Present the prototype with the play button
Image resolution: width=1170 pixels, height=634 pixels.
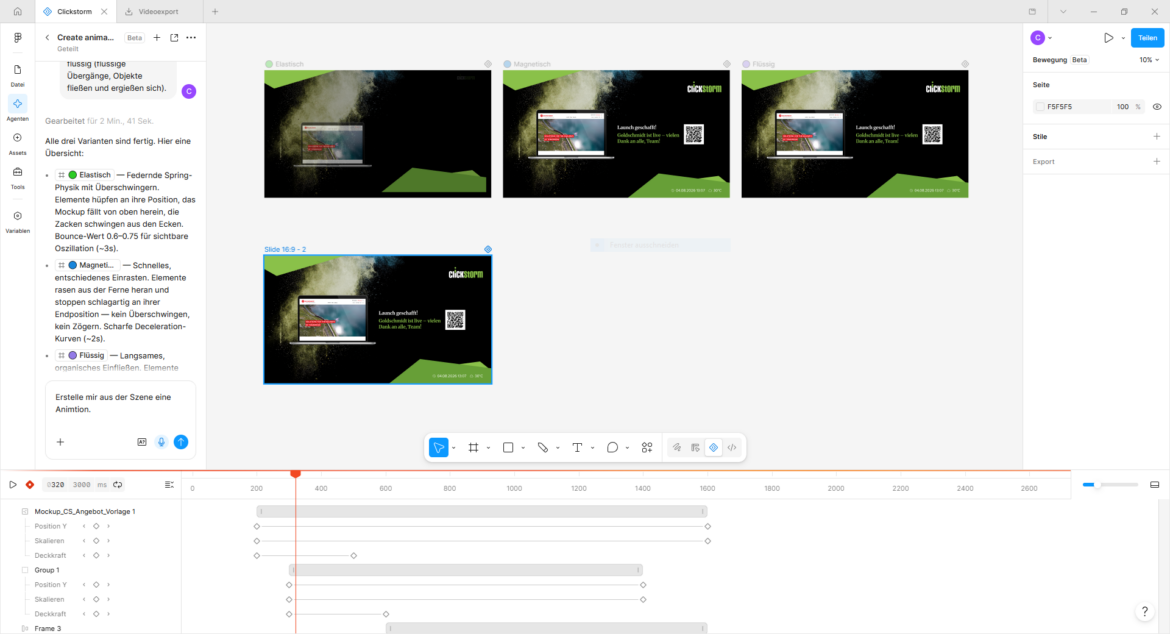[1108, 38]
